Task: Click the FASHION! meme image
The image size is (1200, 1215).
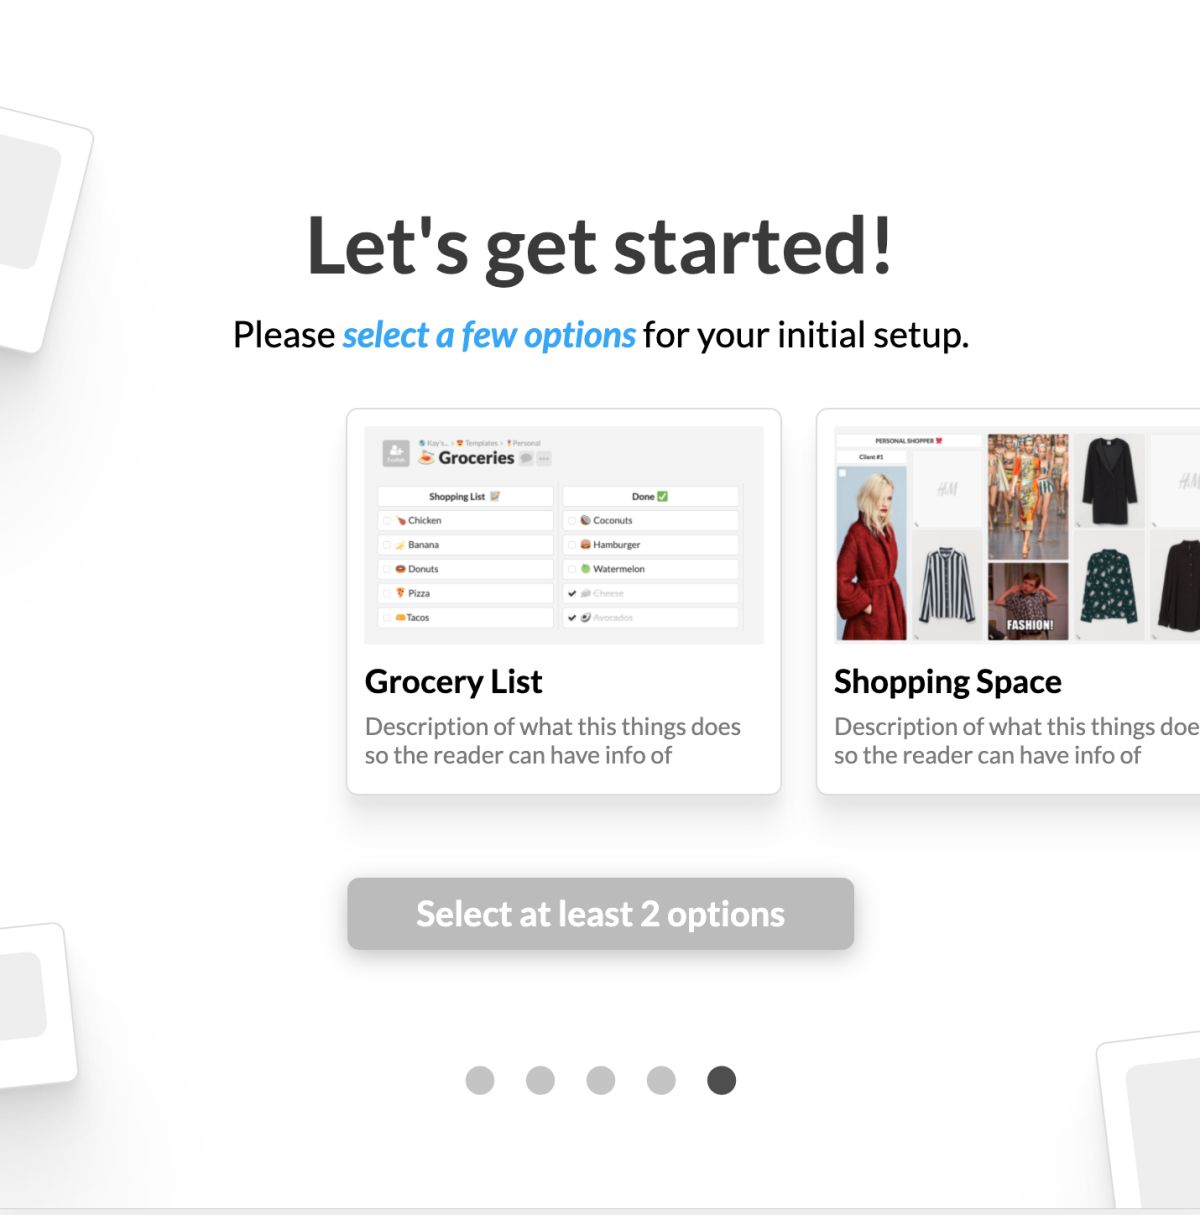Action: pos(1028,601)
